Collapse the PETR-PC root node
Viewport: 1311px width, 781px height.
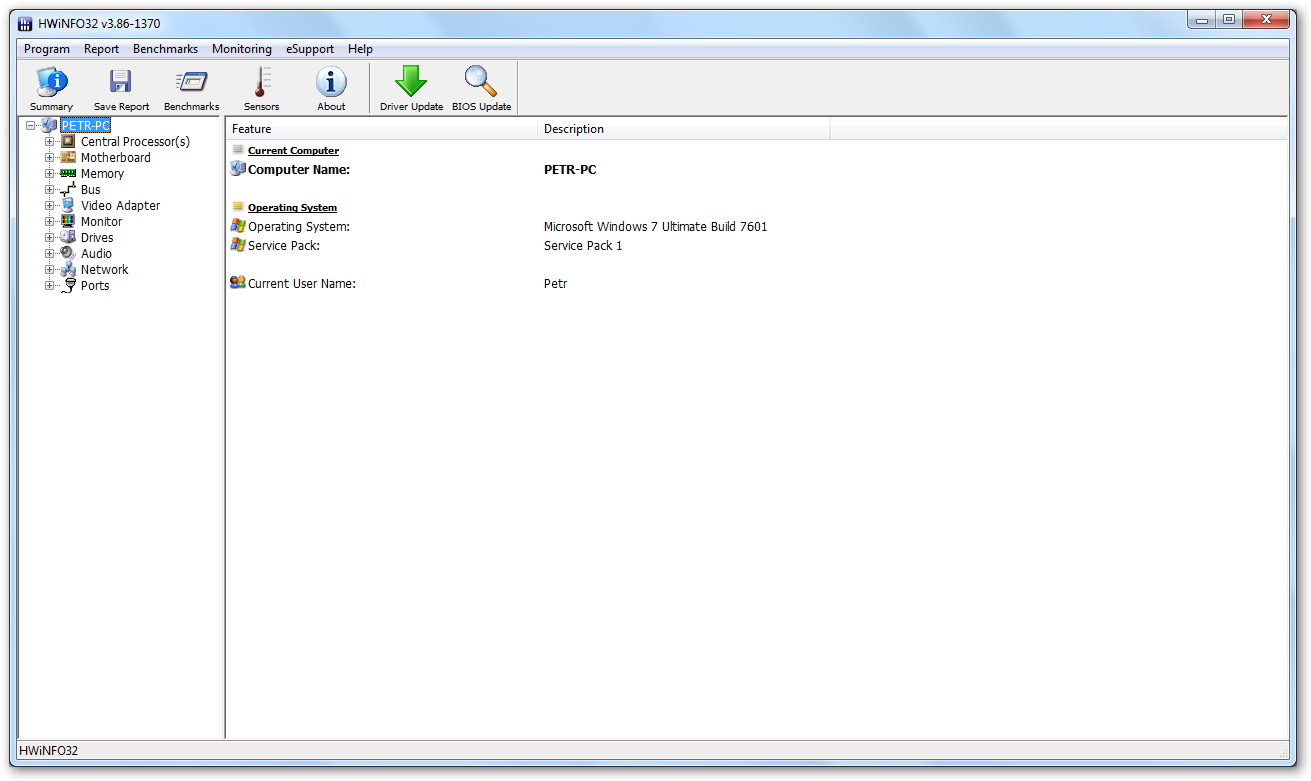pos(31,126)
